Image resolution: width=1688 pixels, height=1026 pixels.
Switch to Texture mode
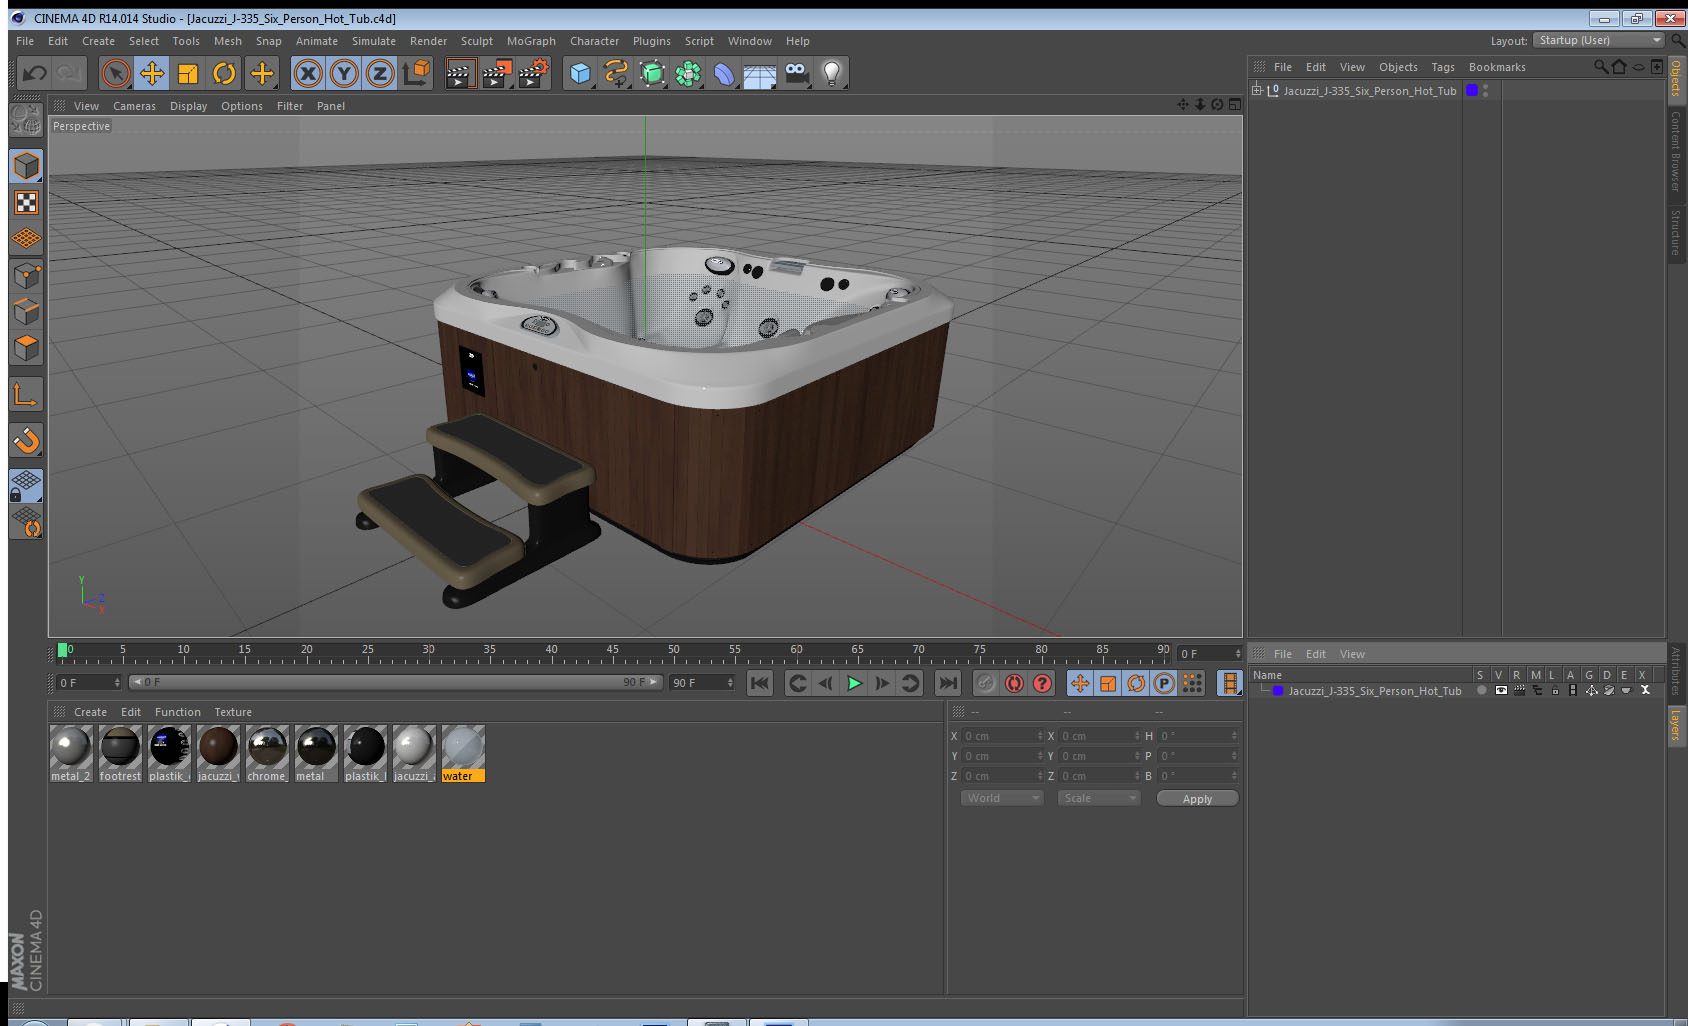26,203
